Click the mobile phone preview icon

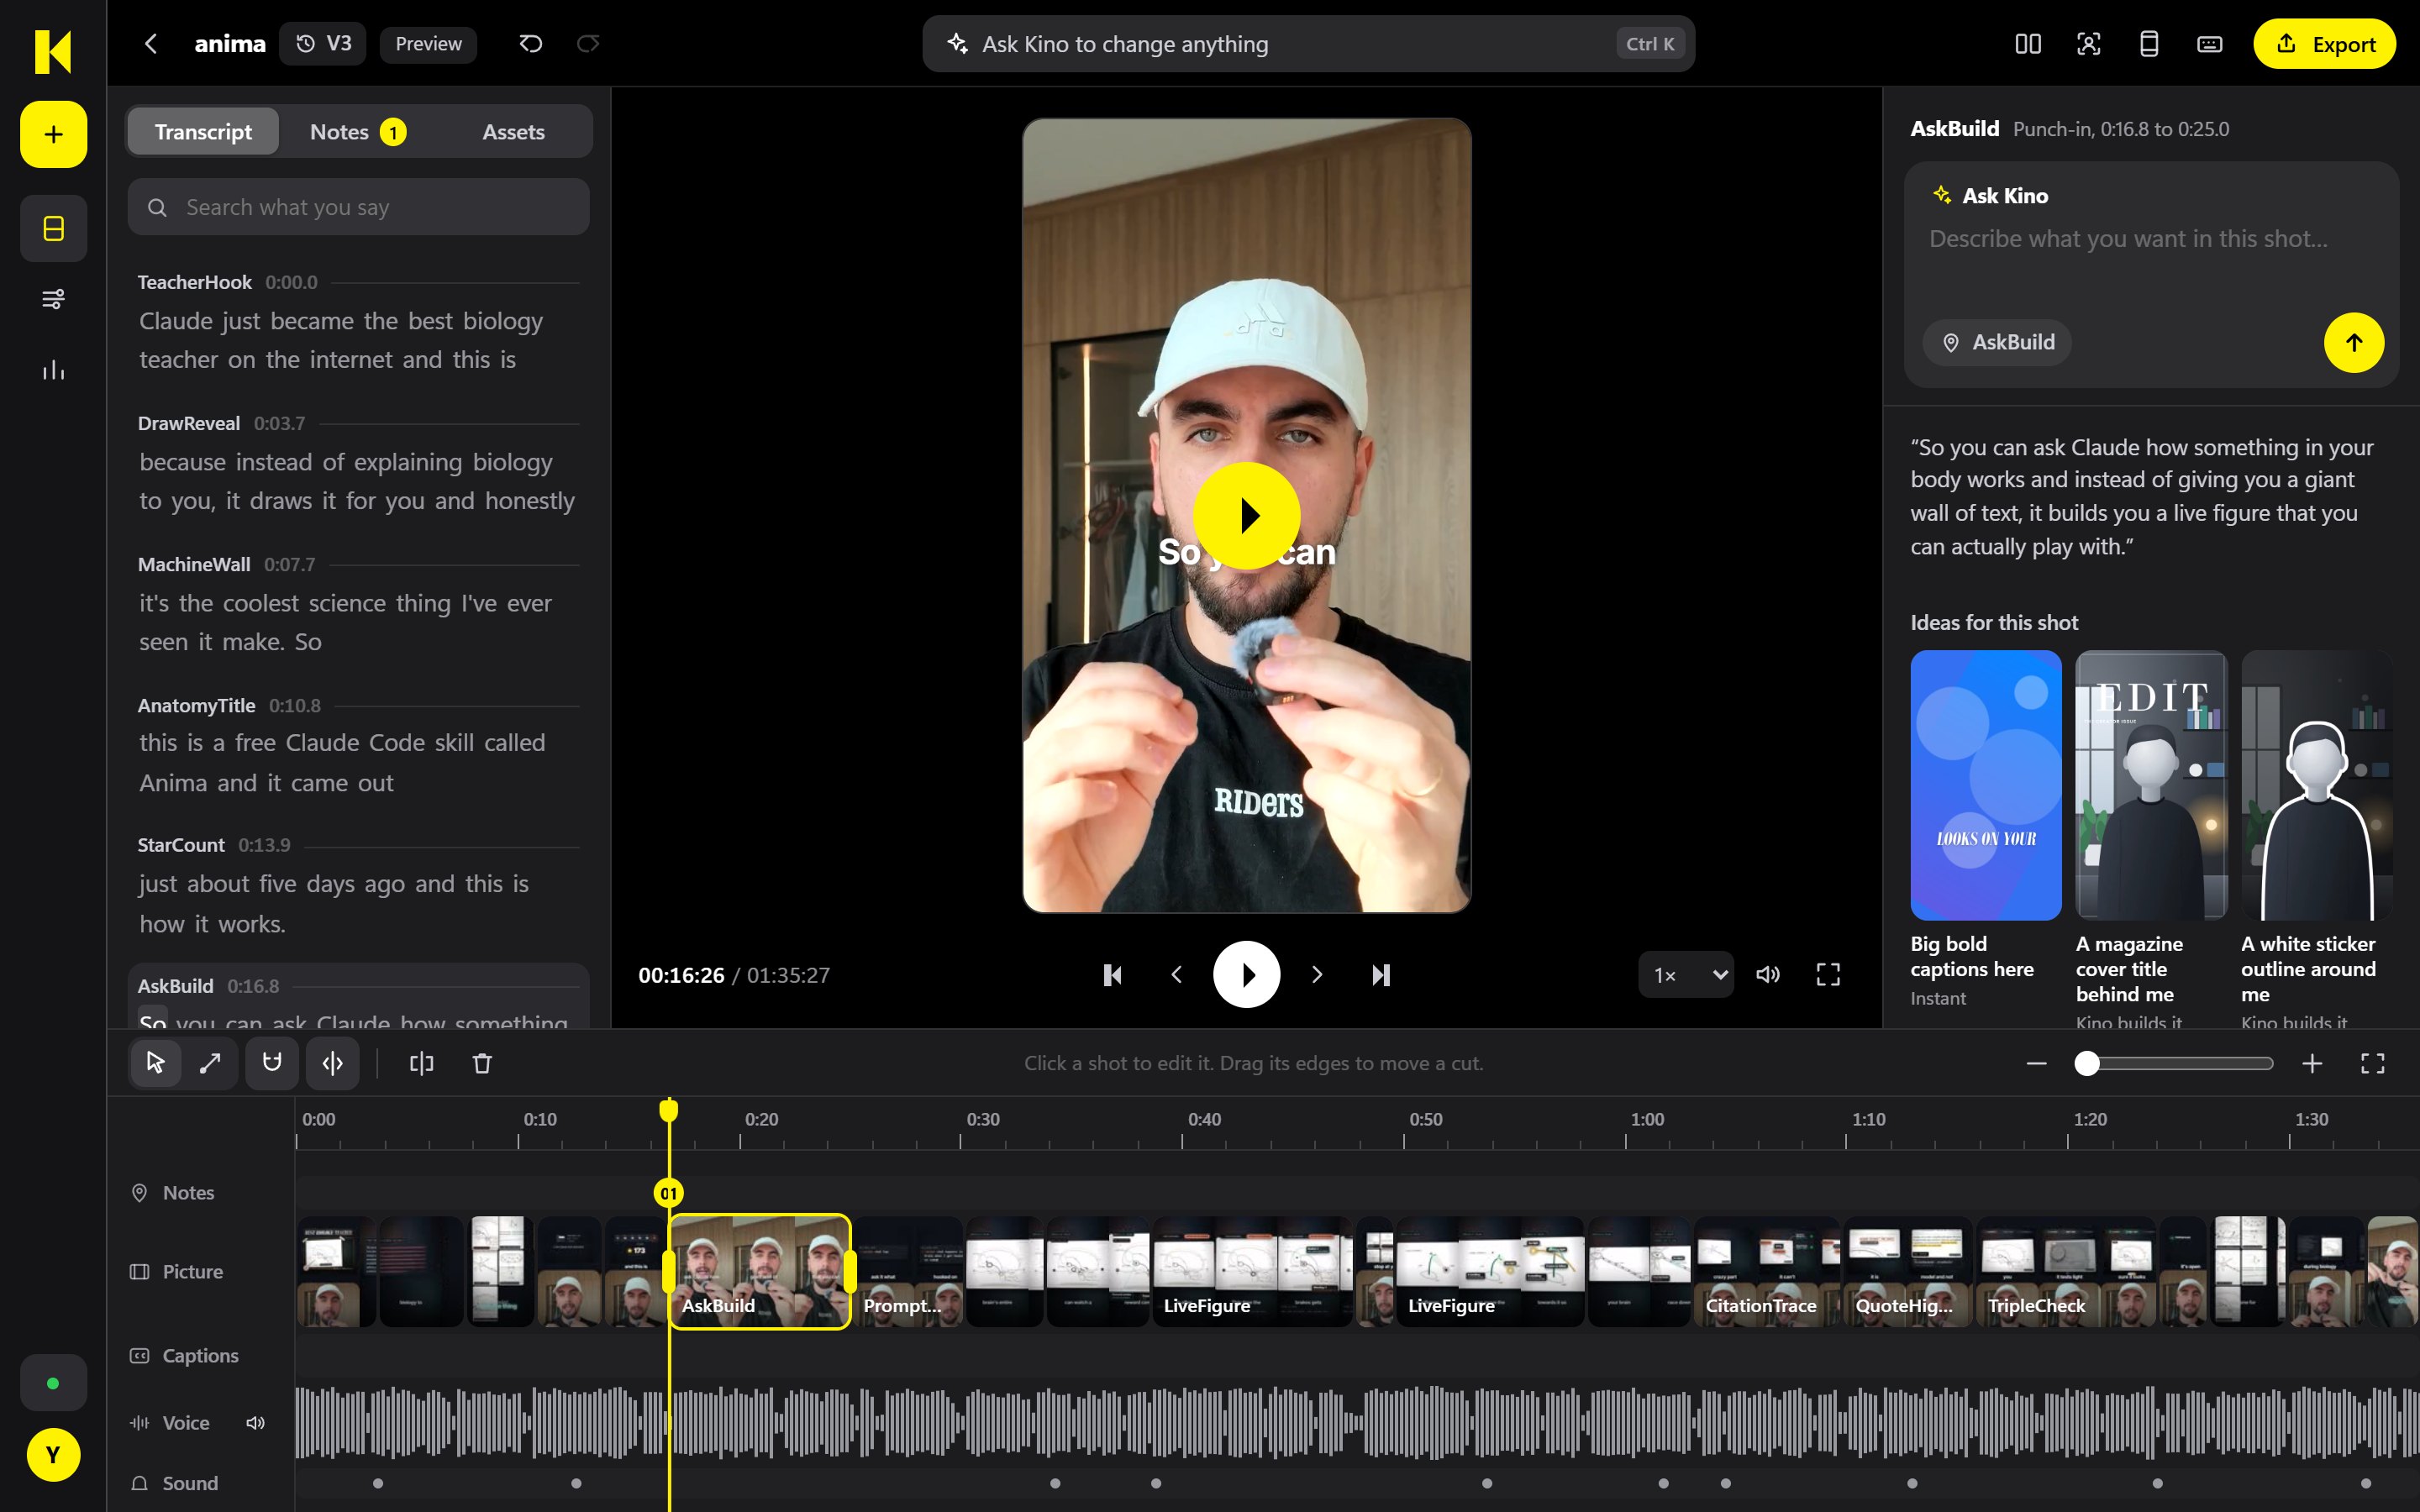pyautogui.click(x=2149, y=44)
